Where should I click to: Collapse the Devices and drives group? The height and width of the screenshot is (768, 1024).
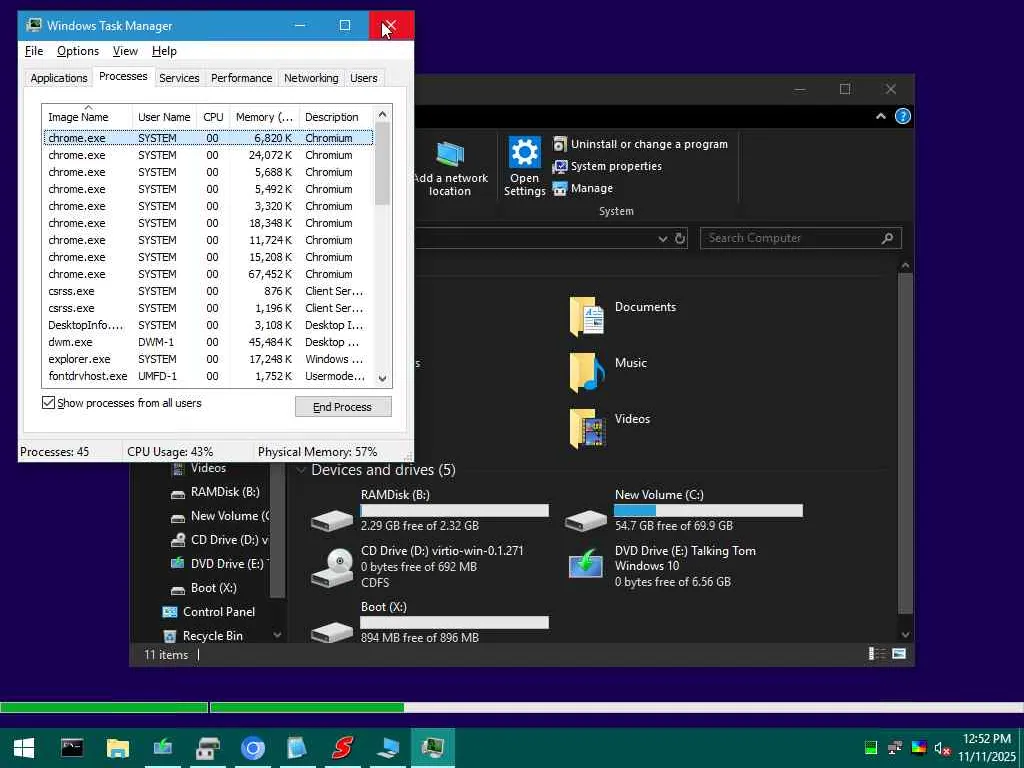click(x=301, y=470)
